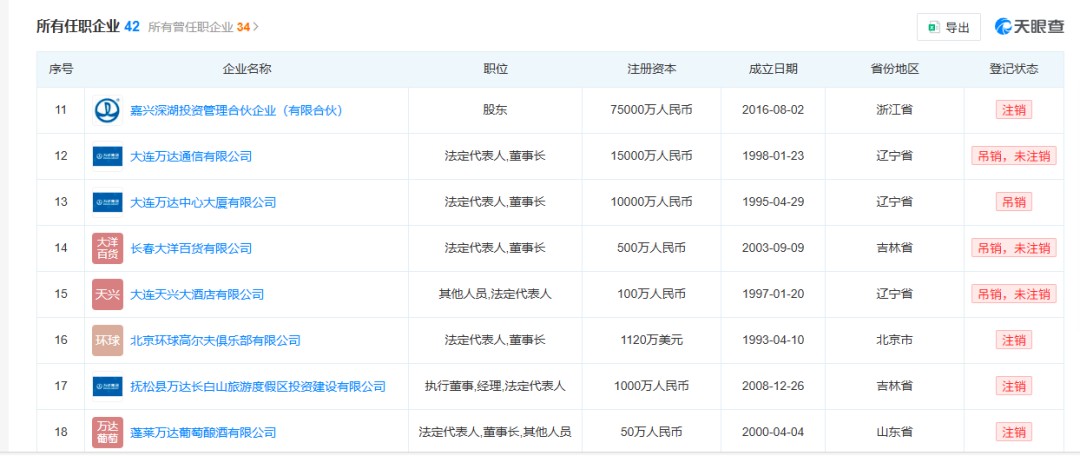Click the 环球 company logo tile
Image resolution: width=1080 pixels, height=456 pixels.
click(x=107, y=340)
